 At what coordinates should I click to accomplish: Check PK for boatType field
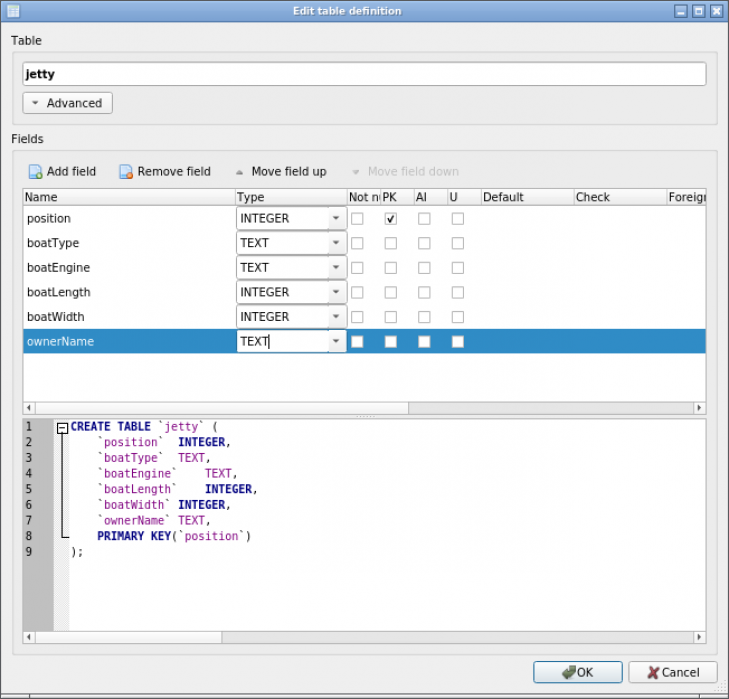pyautogui.click(x=391, y=243)
